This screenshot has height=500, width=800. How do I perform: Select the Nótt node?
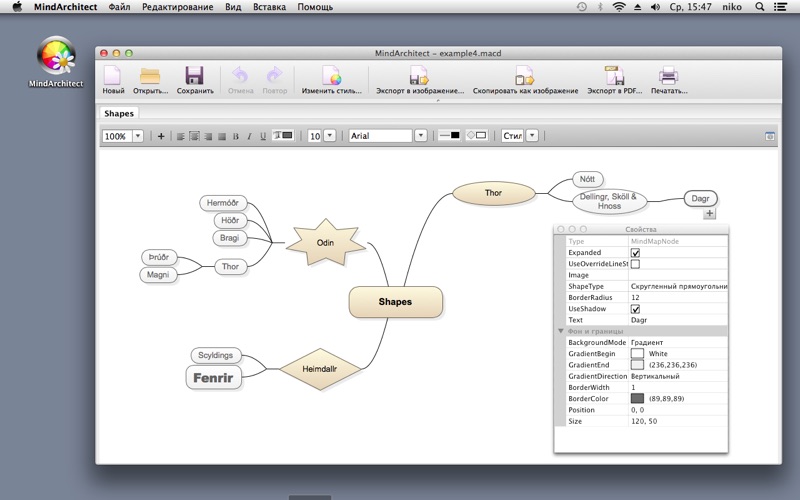pyautogui.click(x=587, y=179)
